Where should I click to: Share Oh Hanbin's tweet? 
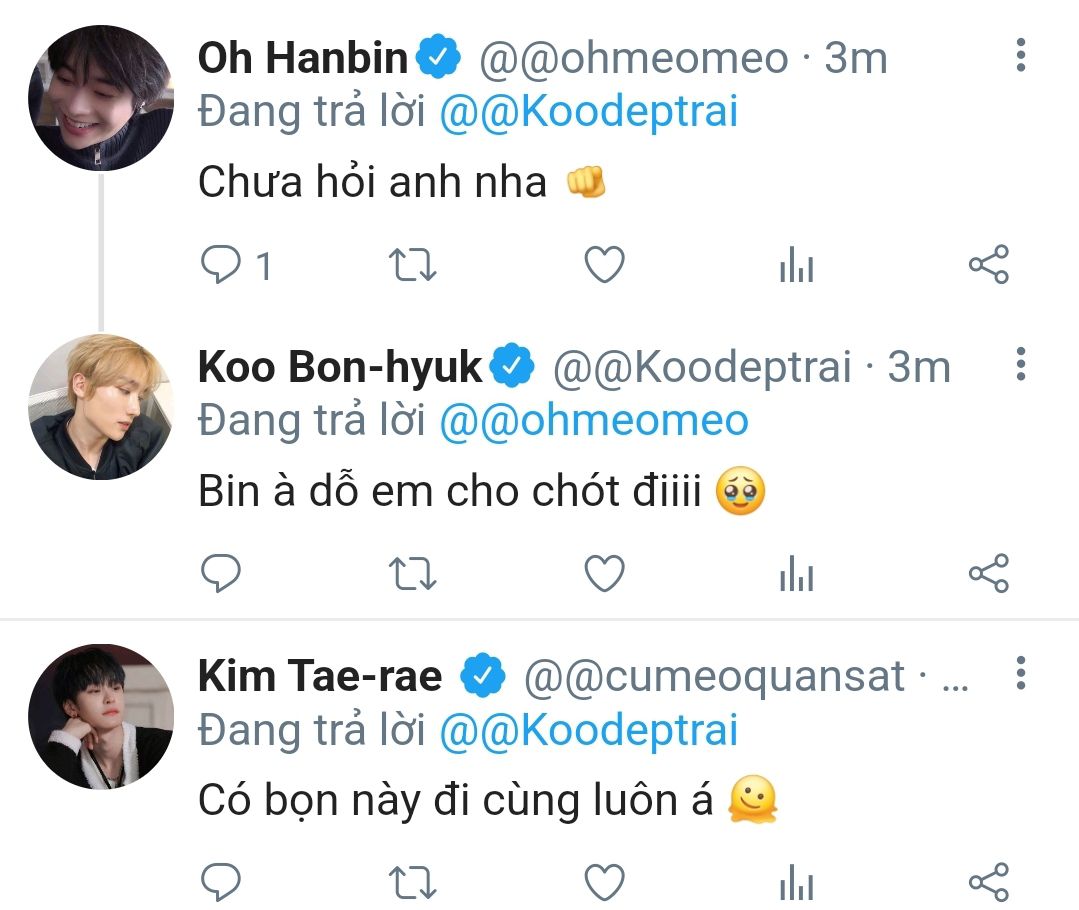pos(989,265)
